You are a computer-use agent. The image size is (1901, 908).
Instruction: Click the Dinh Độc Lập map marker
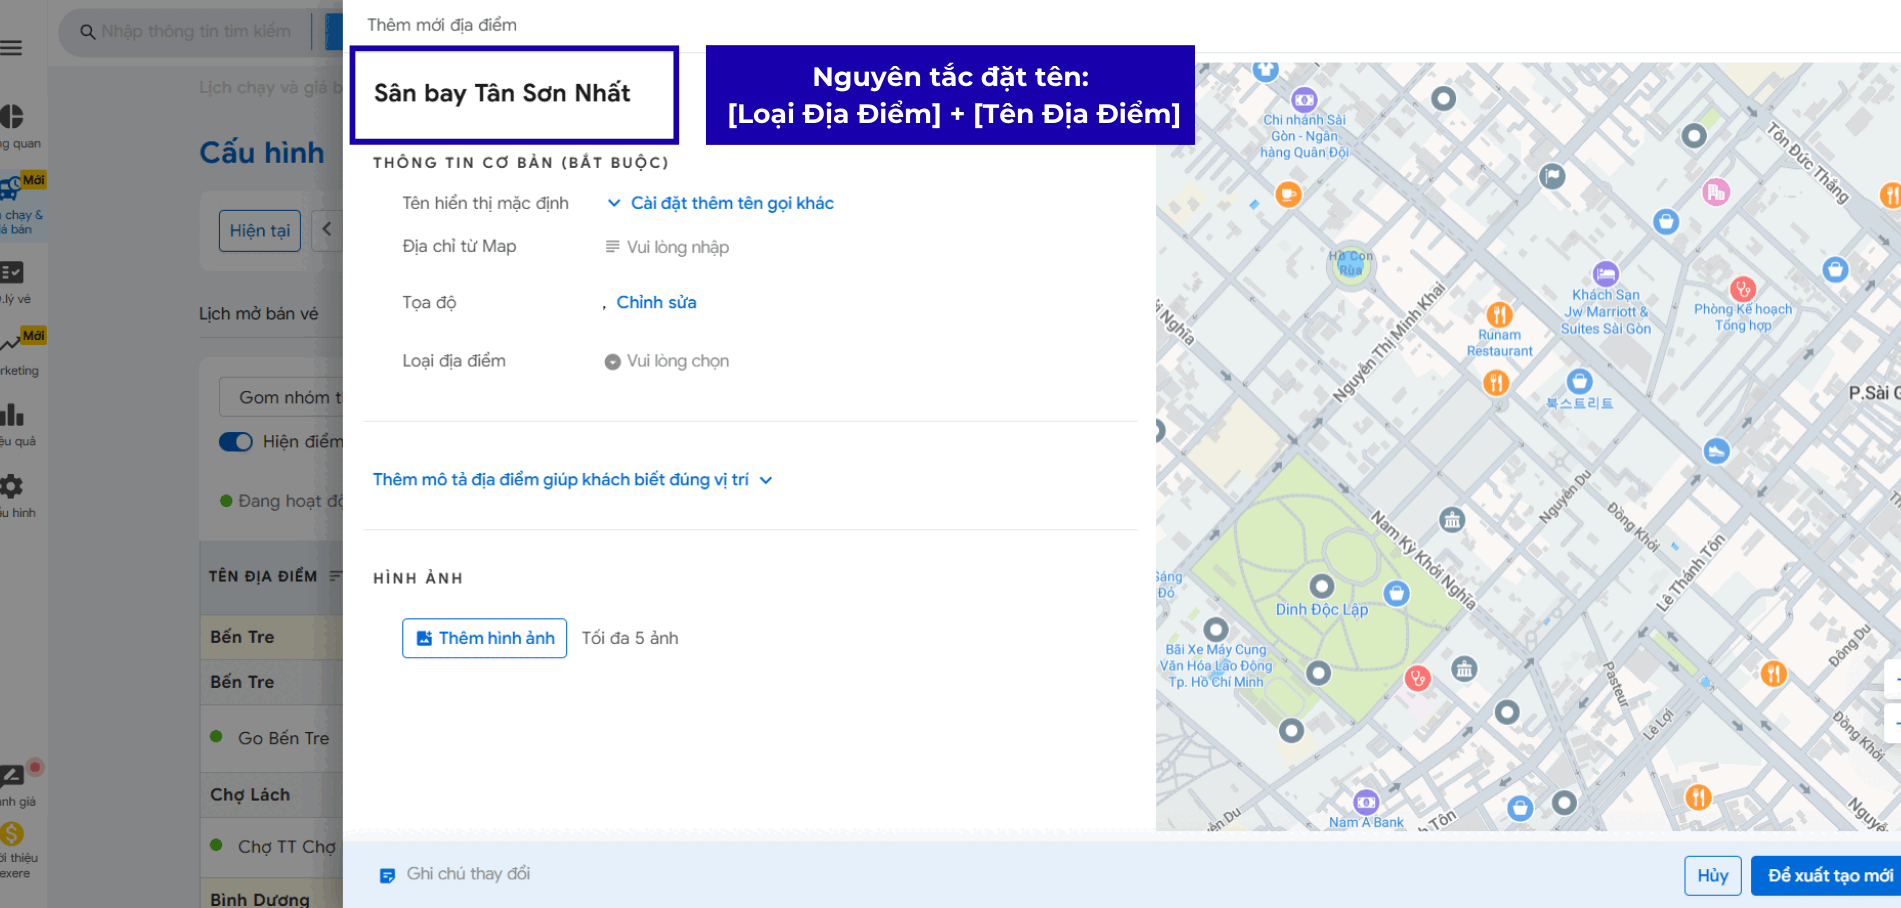[1322, 587]
